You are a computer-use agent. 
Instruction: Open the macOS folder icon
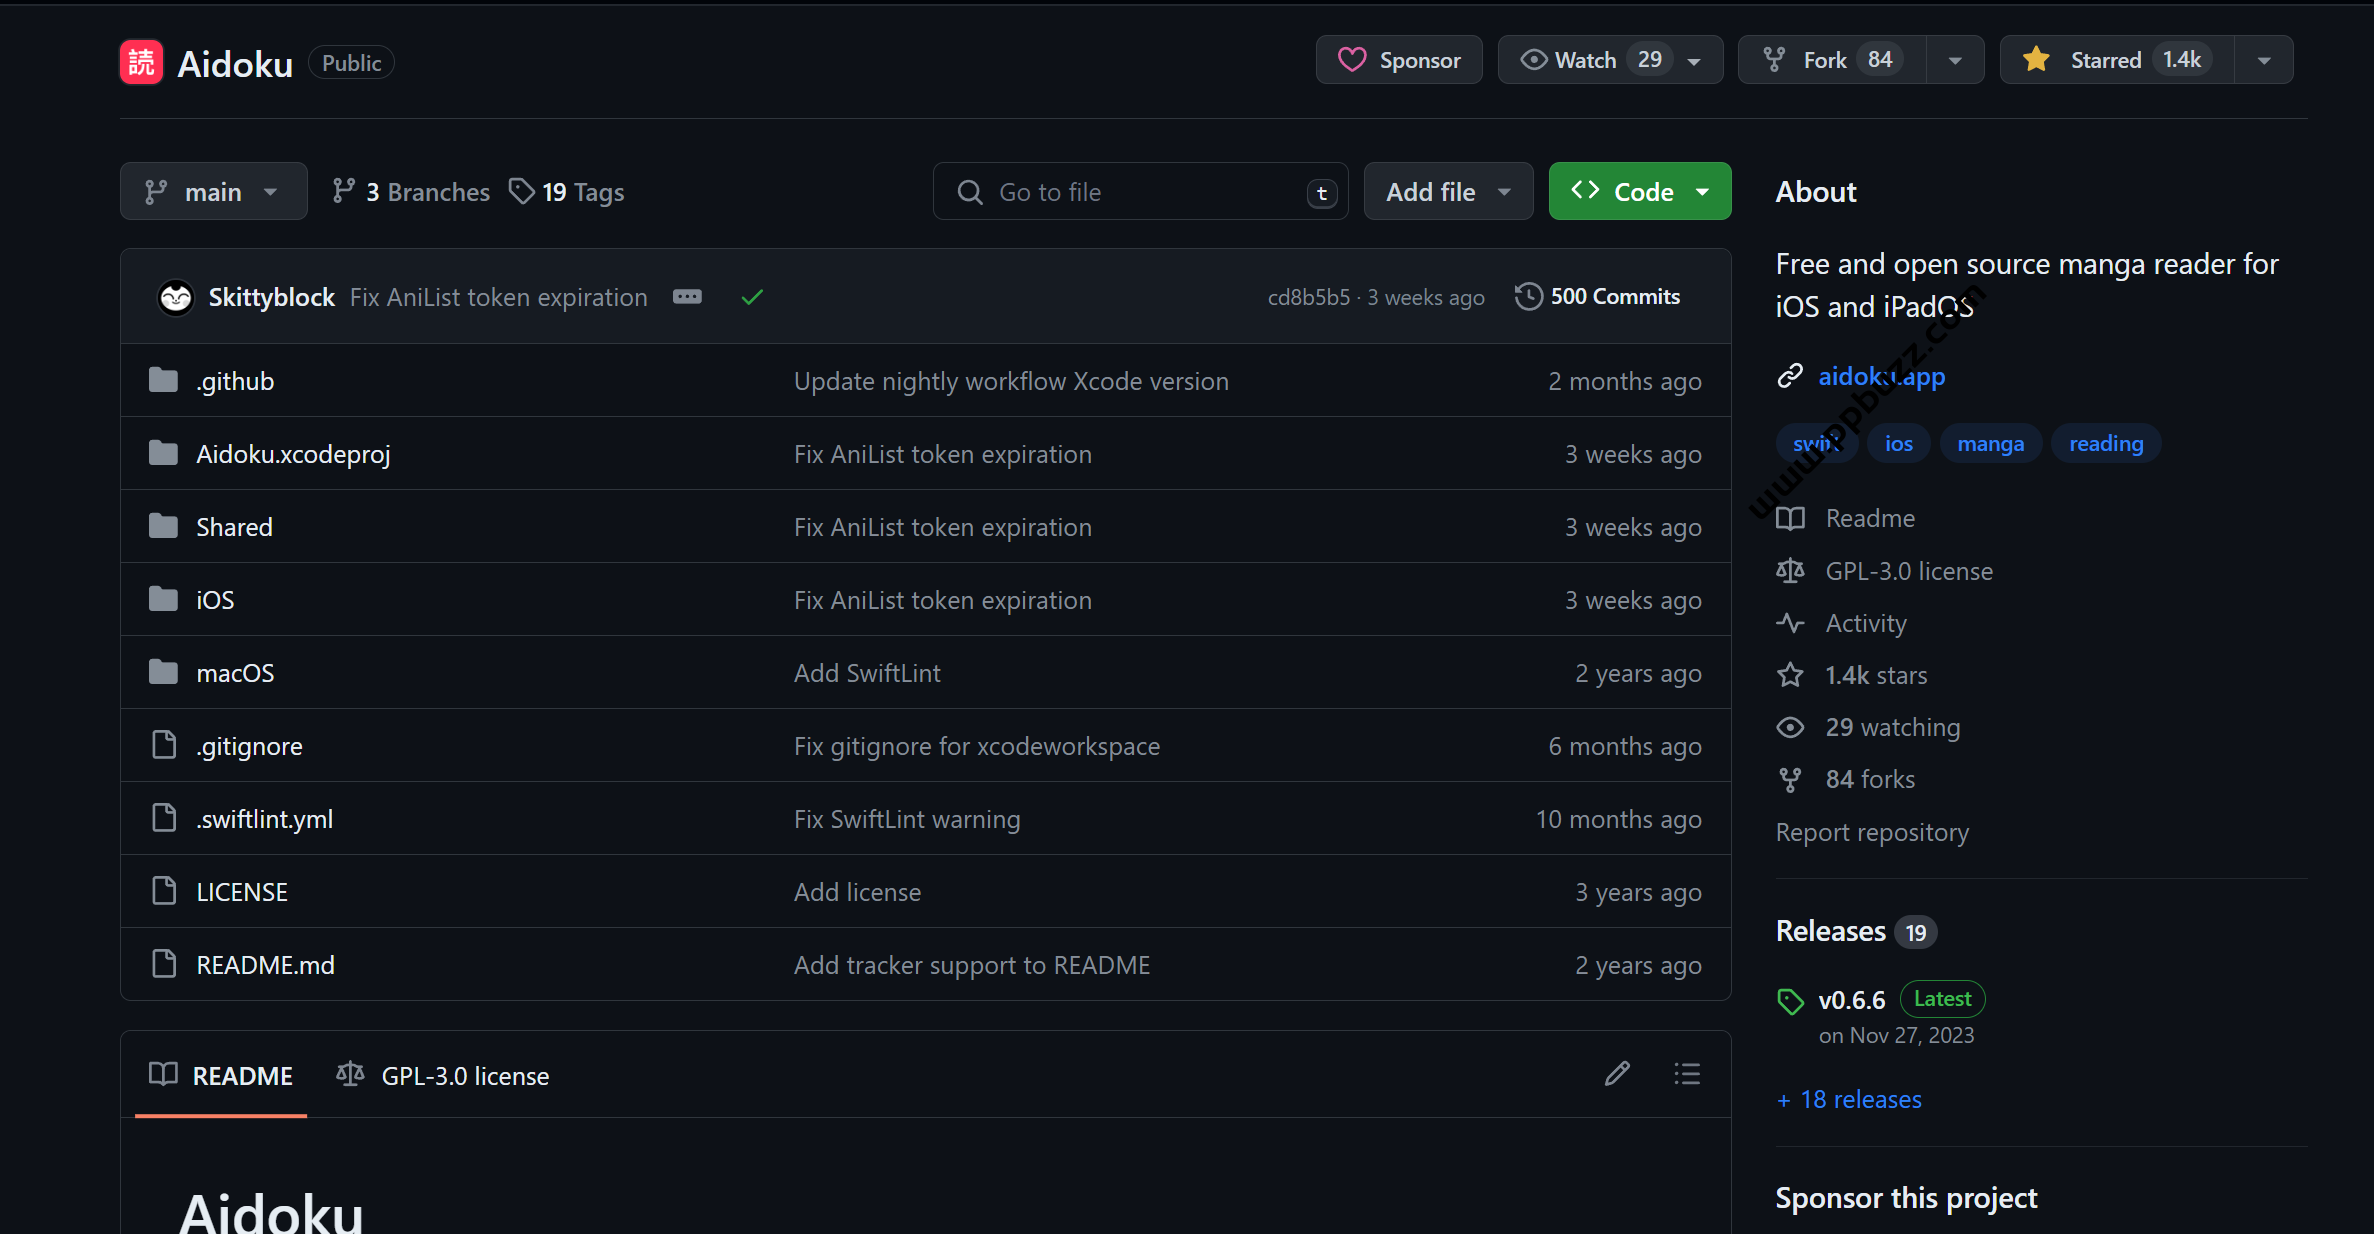coord(163,673)
